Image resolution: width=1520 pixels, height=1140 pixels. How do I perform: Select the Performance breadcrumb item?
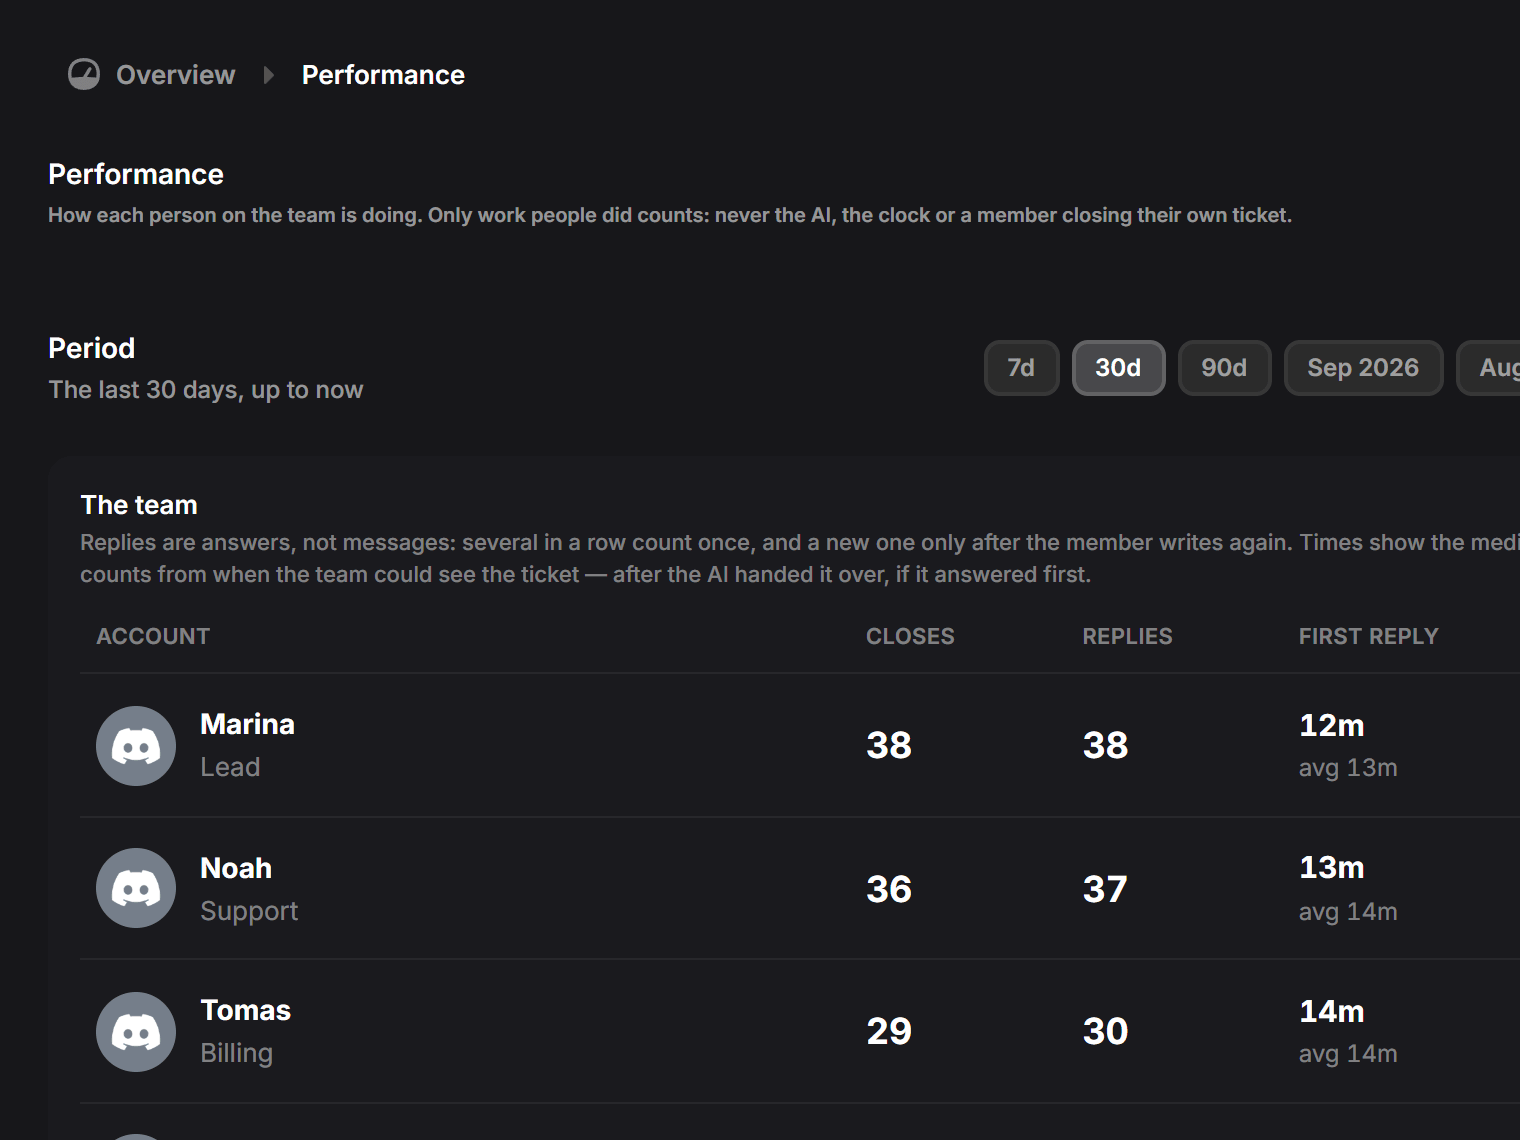click(383, 75)
